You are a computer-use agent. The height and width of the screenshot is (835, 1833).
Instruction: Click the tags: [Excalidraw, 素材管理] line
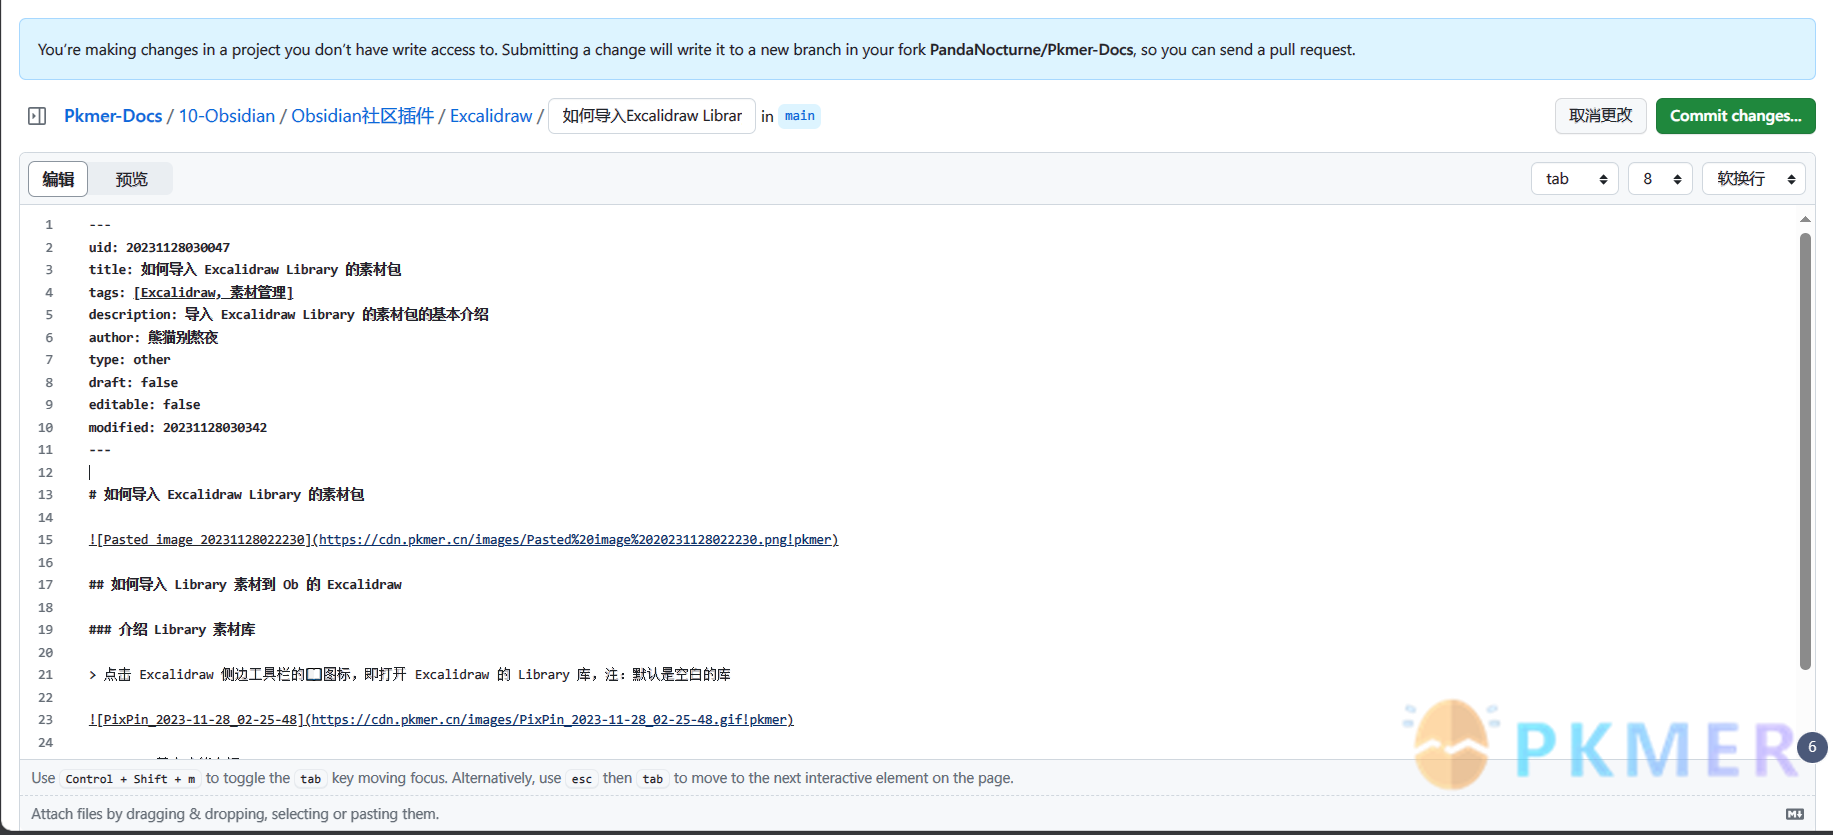tap(191, 292)
